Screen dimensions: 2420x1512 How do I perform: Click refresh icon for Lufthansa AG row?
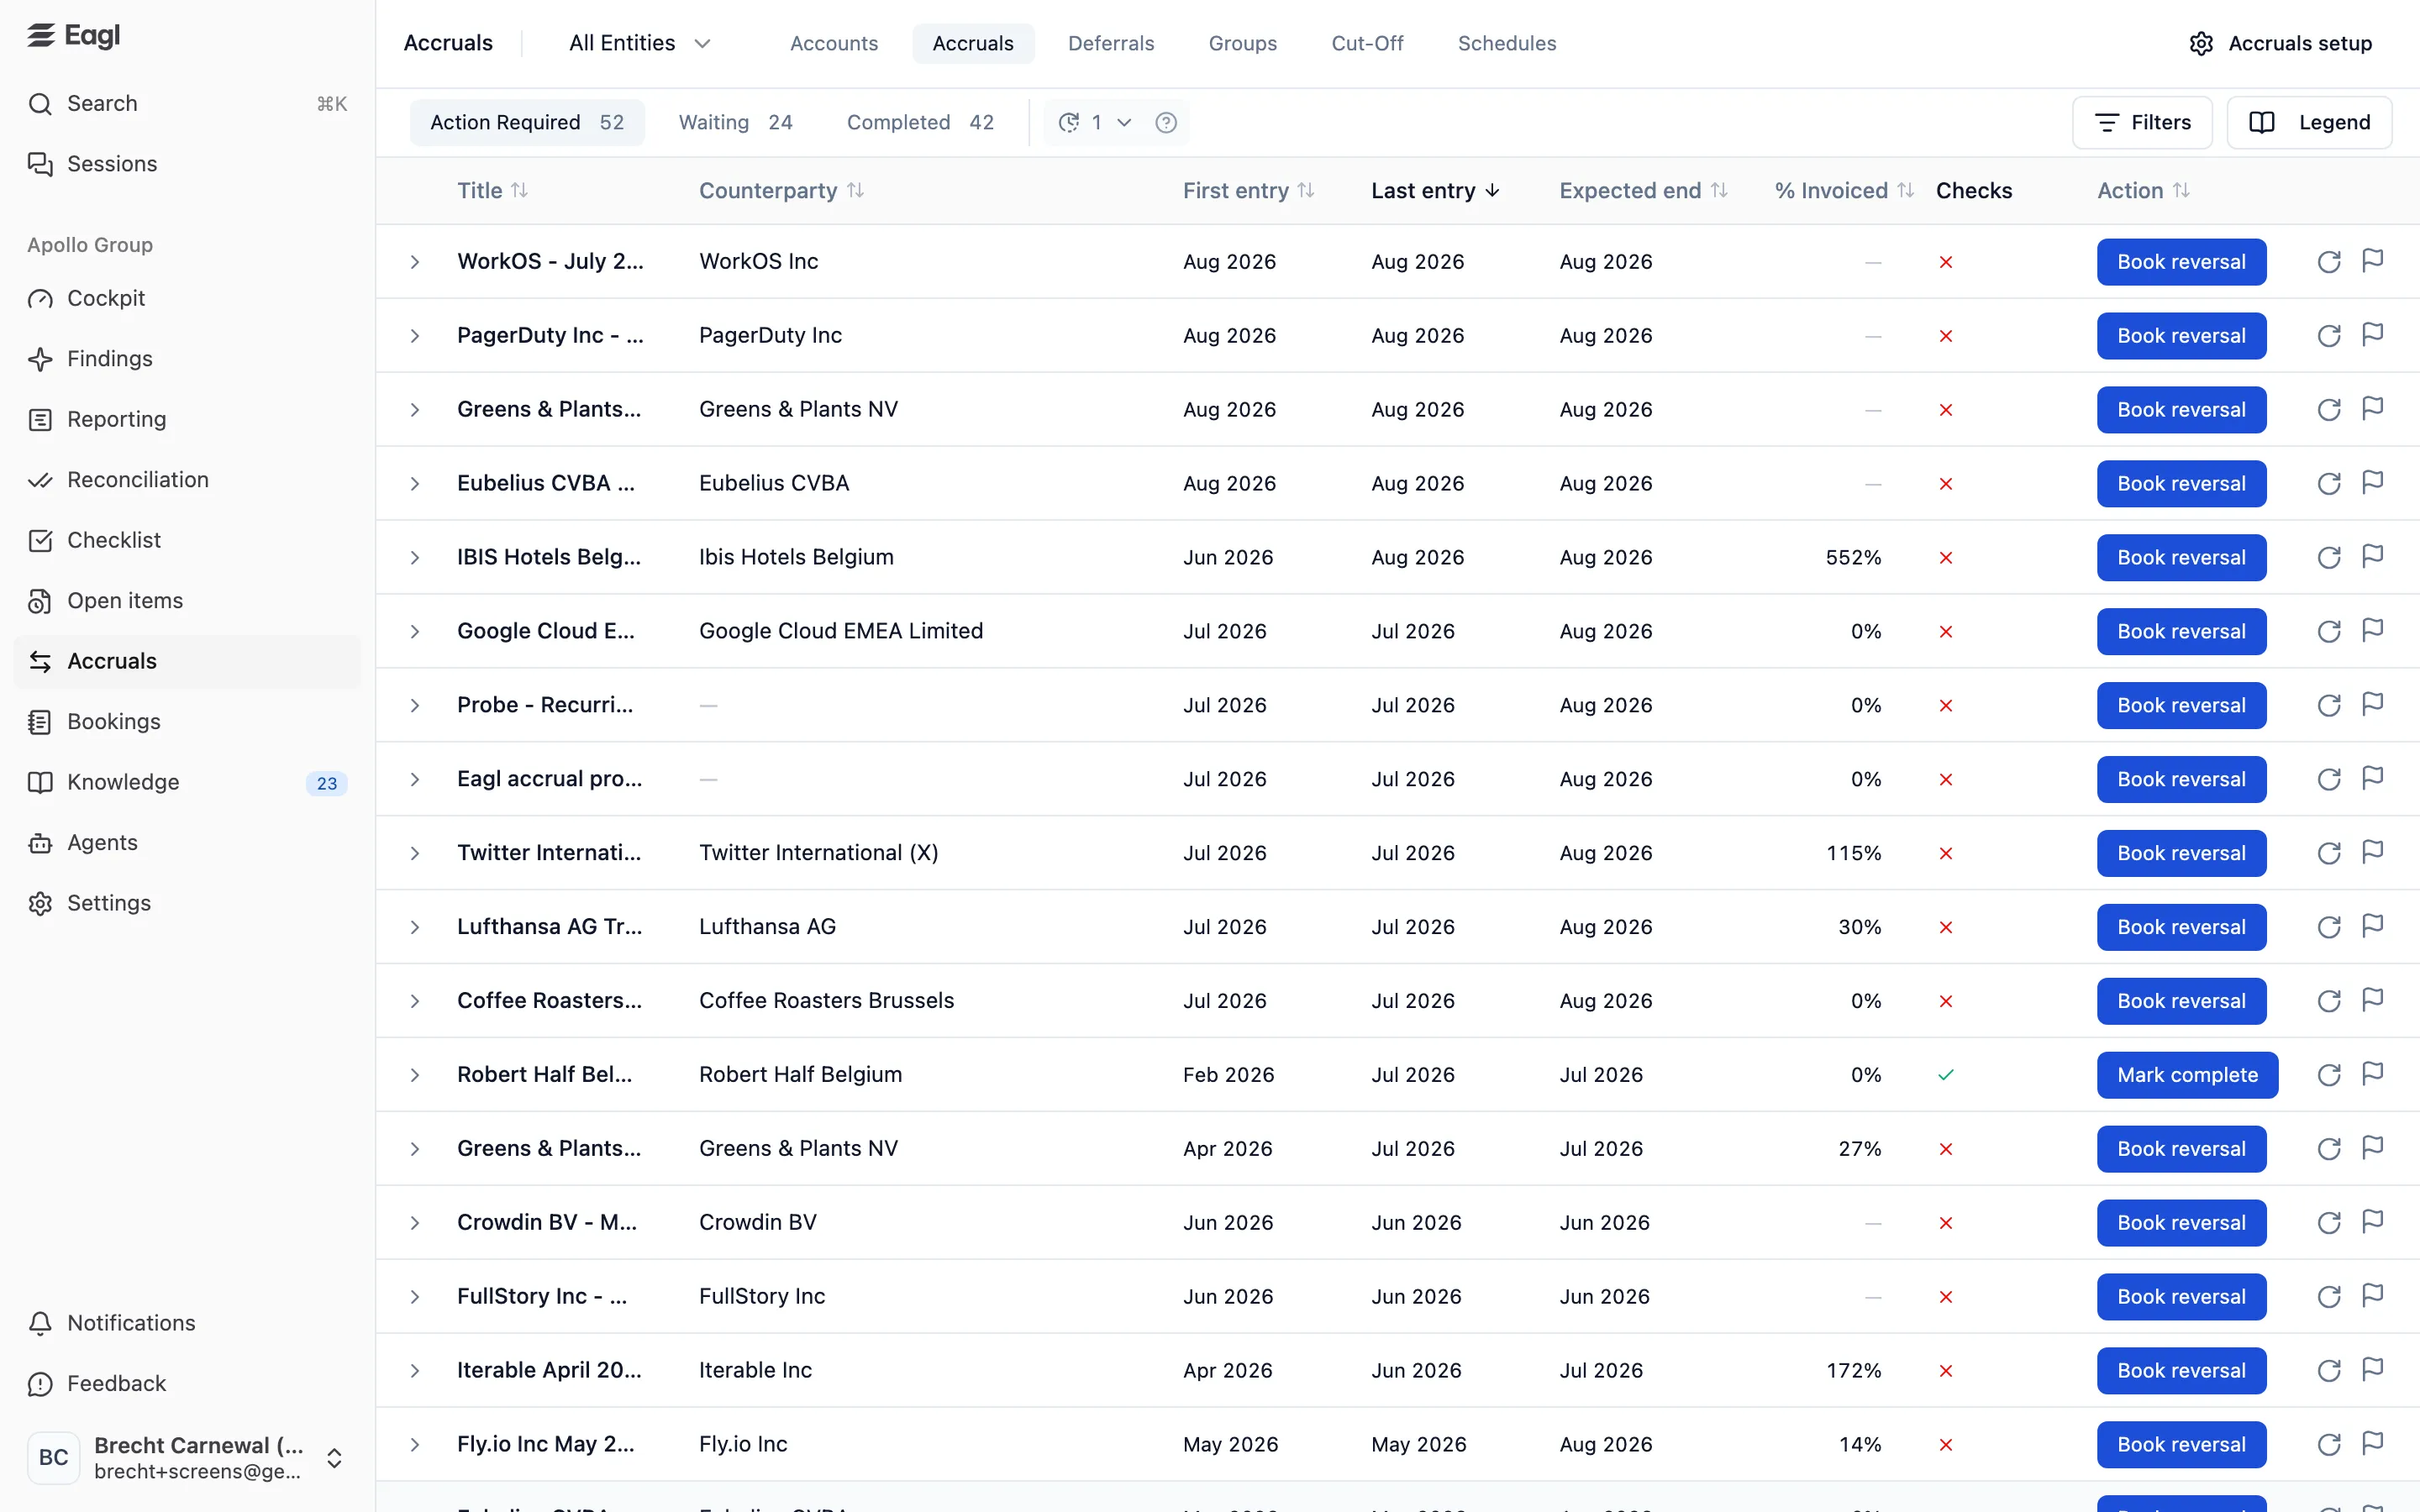[x=2329, y=927]
